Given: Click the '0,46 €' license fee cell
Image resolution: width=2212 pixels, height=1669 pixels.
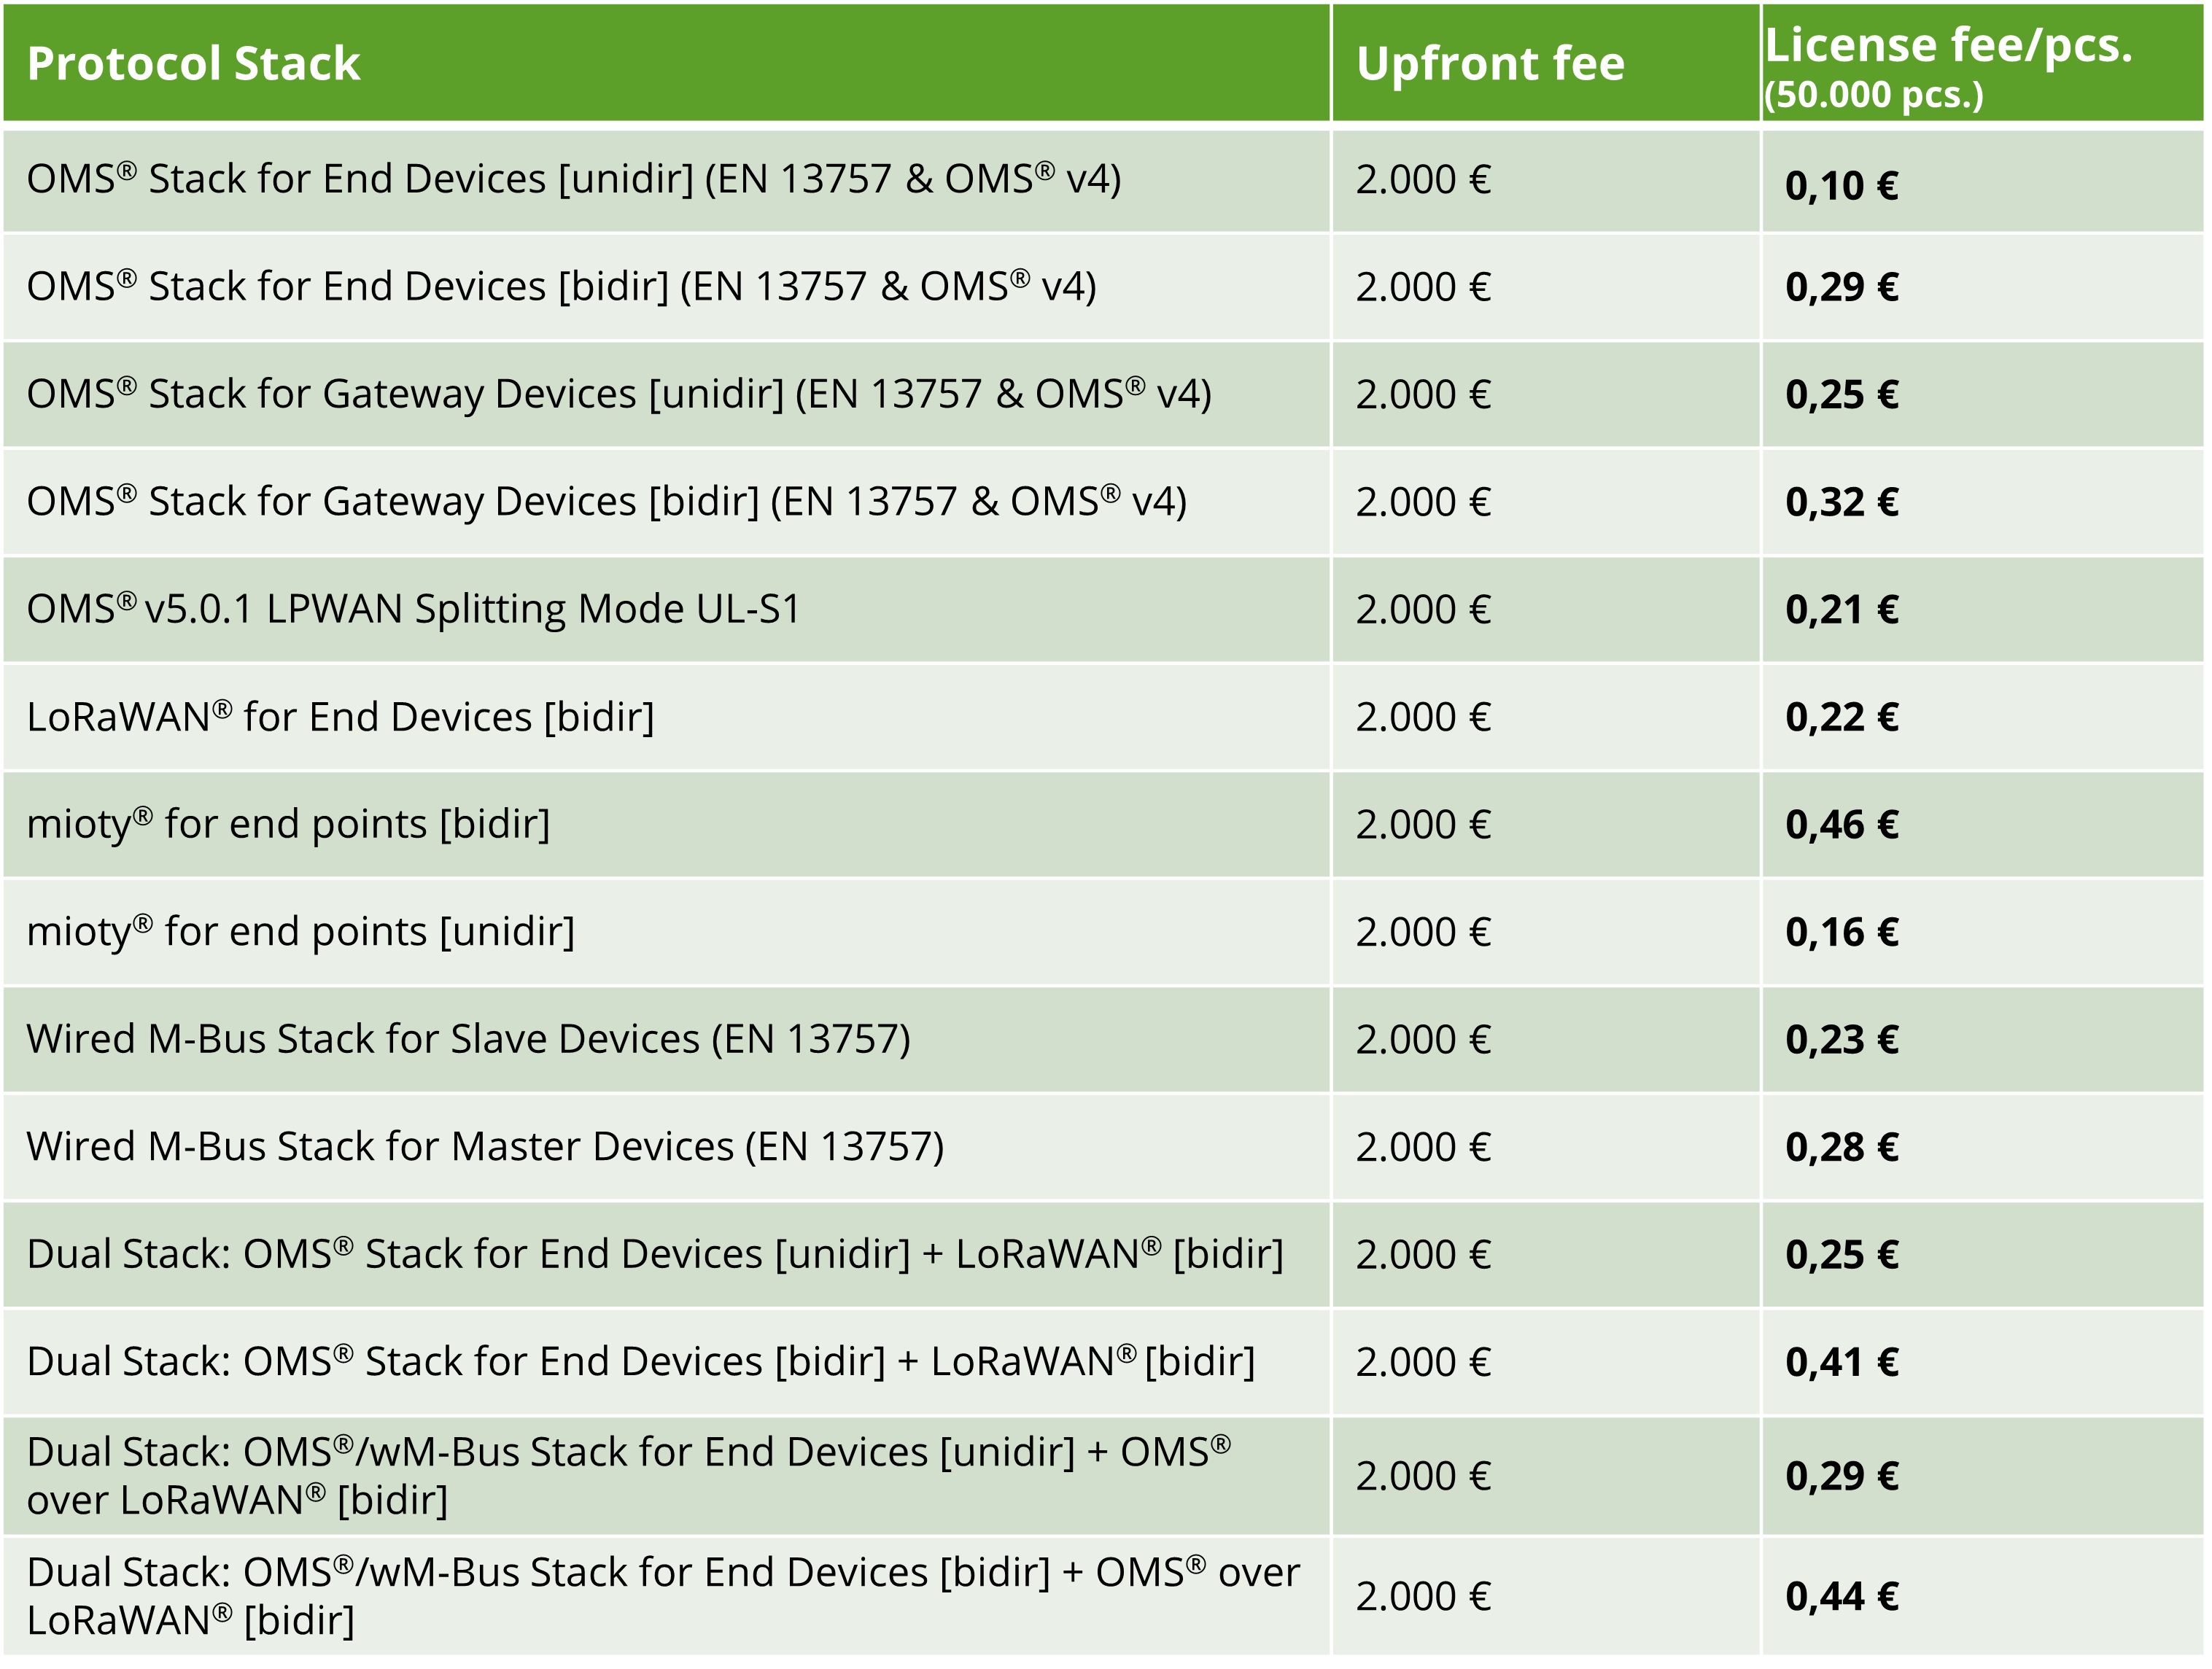Looking at the screenshot, I should tap(1842, 825).
